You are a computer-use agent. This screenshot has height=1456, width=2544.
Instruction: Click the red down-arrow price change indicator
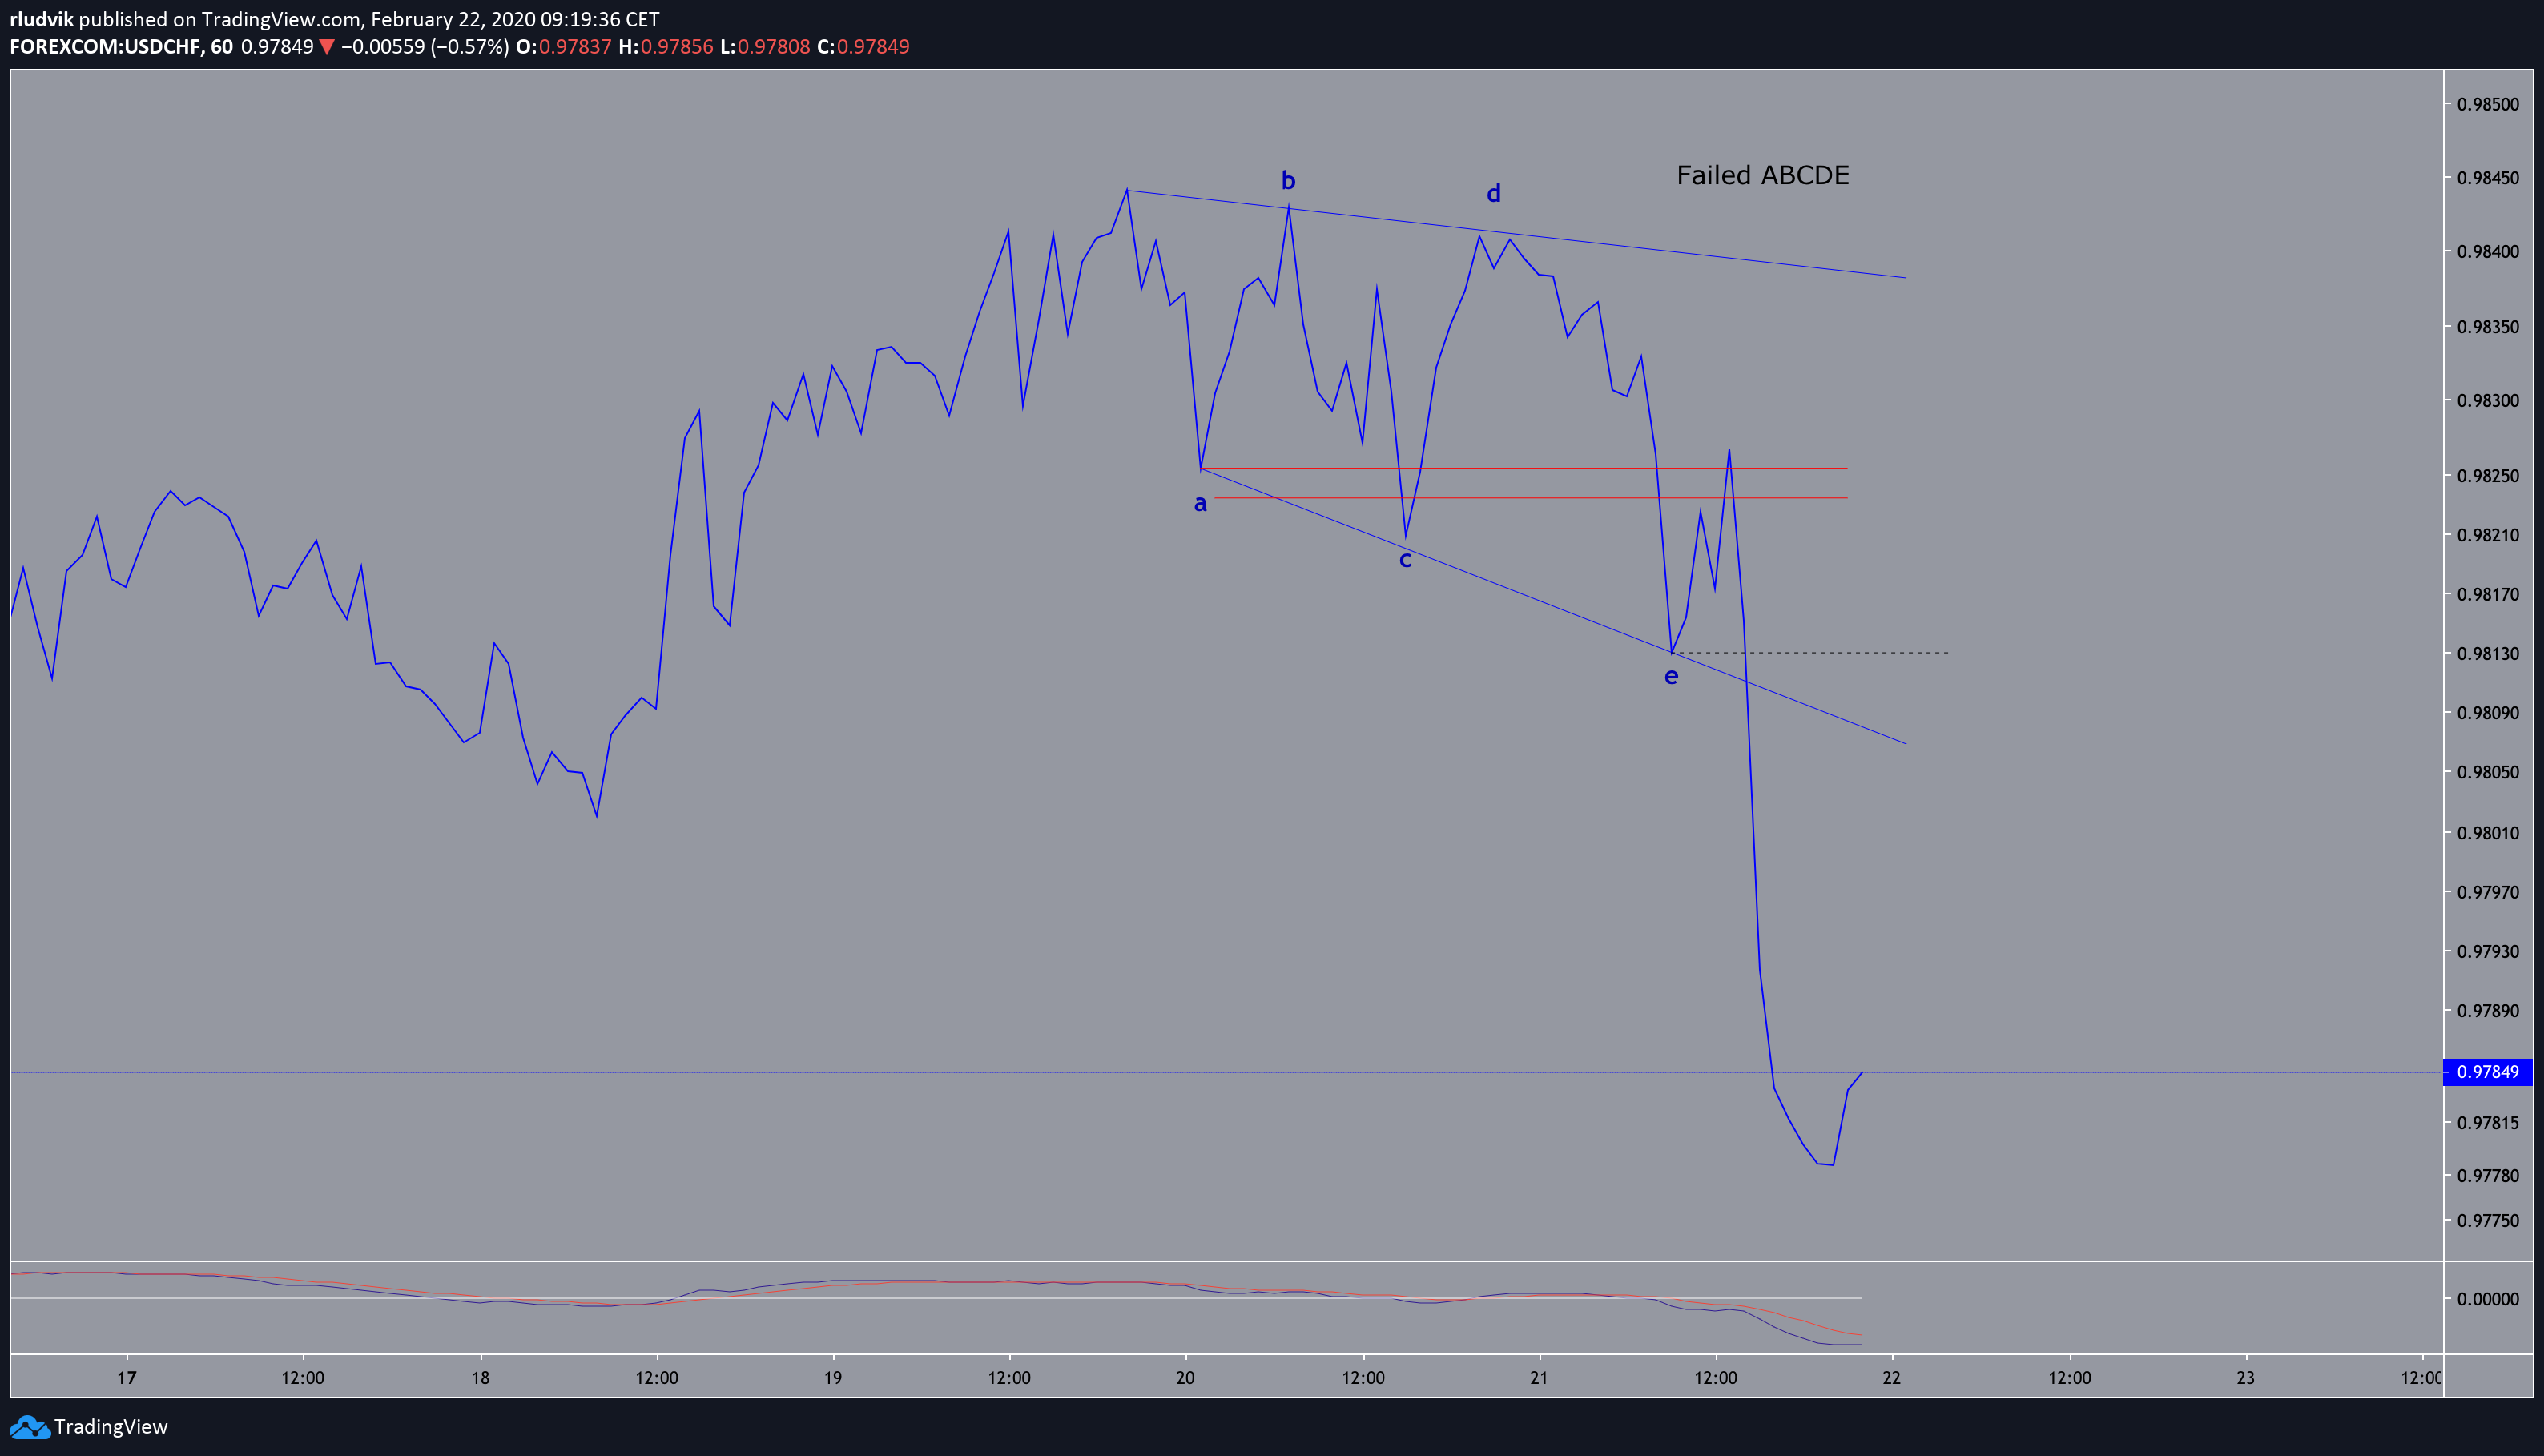(x=326, y=47)
